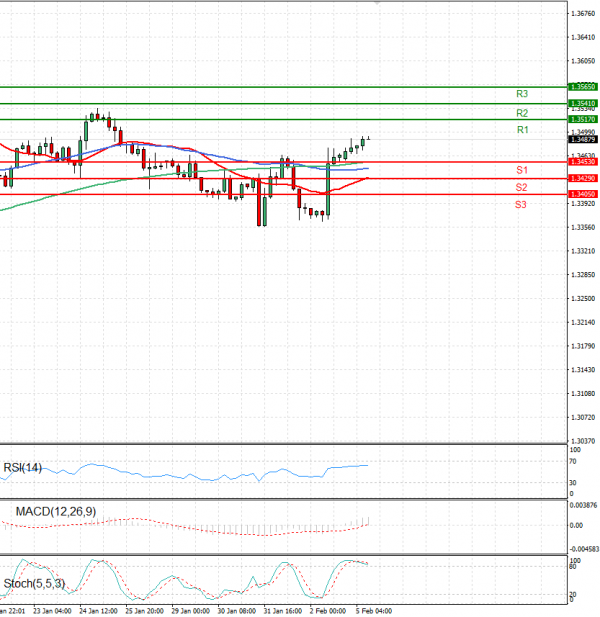Screen dimensions: 600x617
Task: Select the Stoch(5,5,3) indicator label
Action: [x=34, y=584]
